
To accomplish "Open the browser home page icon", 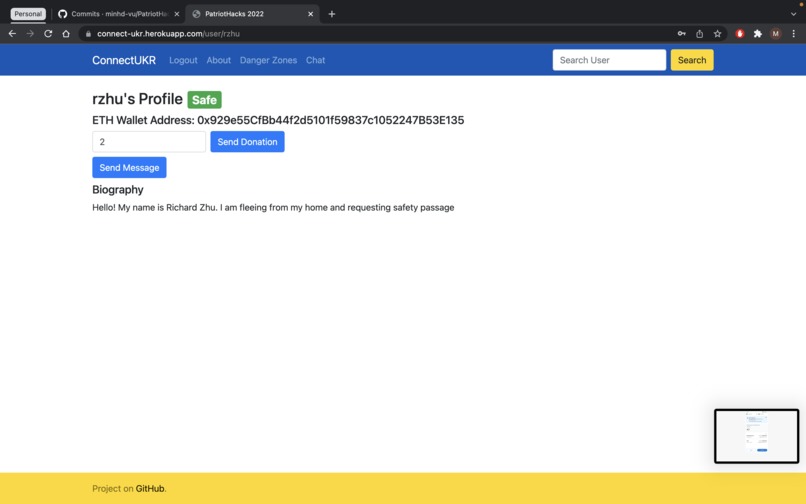I will coord(66,33).
